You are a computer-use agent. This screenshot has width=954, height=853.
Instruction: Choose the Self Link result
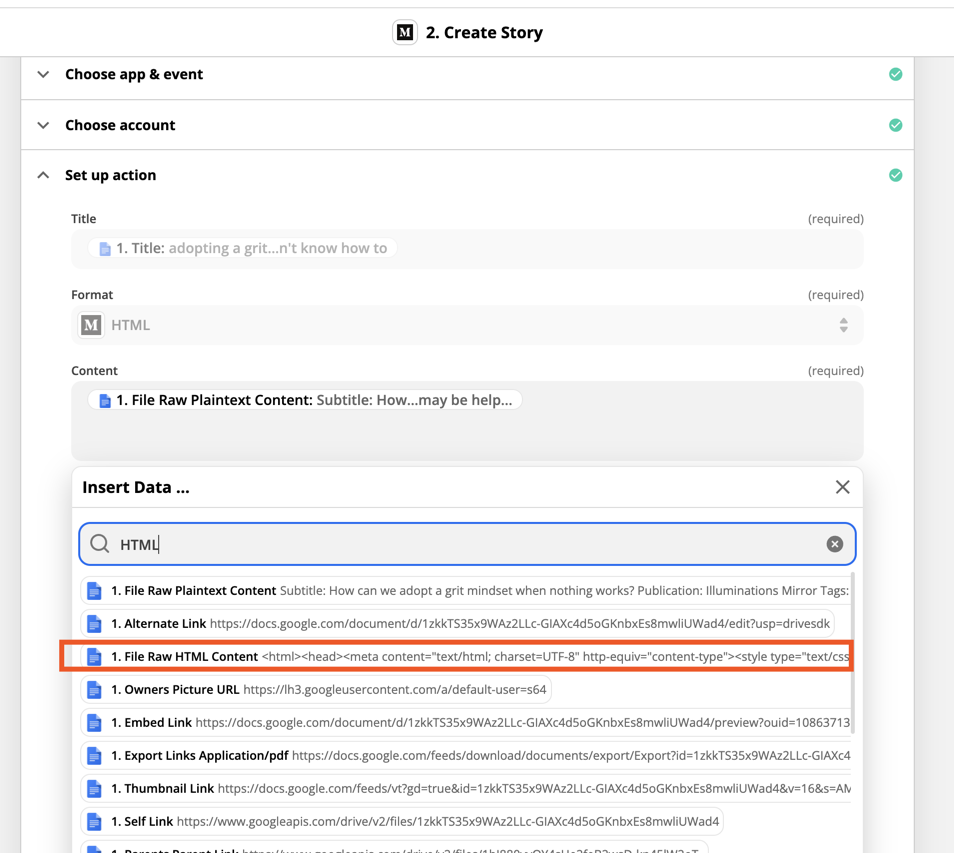tap(402, 821)
